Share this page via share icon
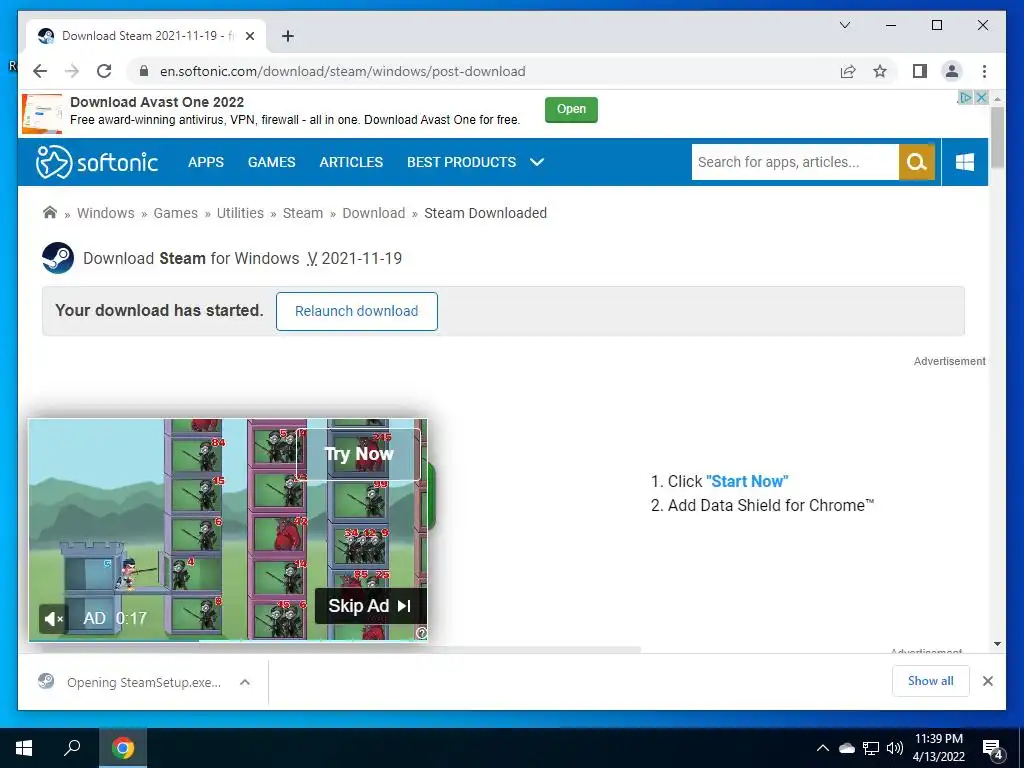 pyautogui.click(x=848, y=71)
